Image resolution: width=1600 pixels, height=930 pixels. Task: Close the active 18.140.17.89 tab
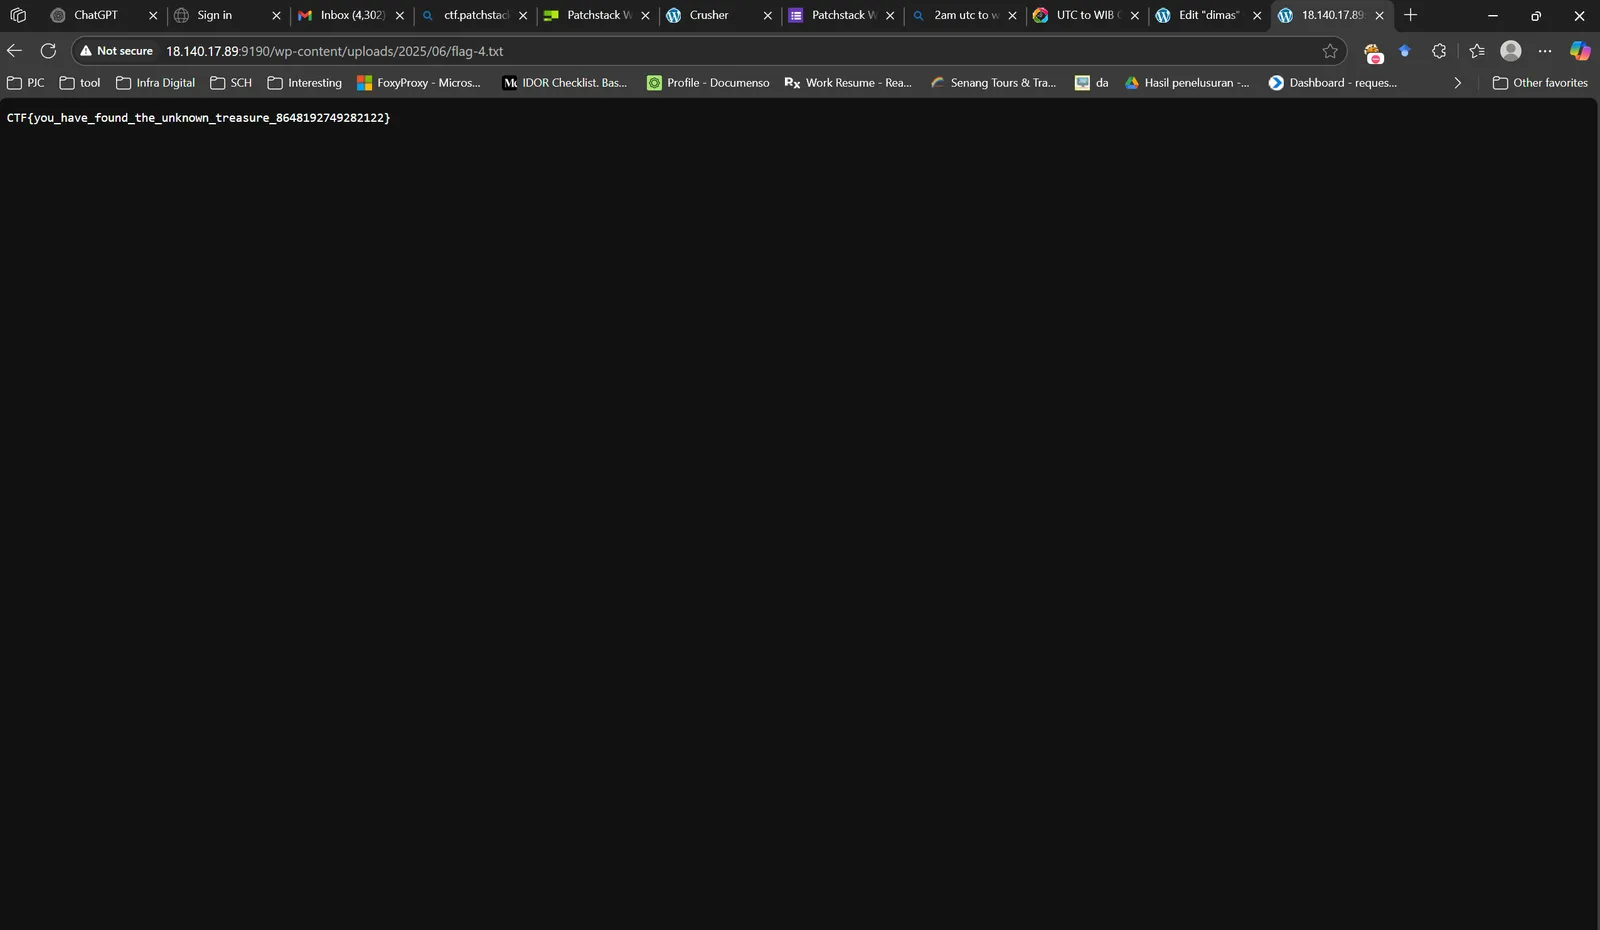(1380, 16)
